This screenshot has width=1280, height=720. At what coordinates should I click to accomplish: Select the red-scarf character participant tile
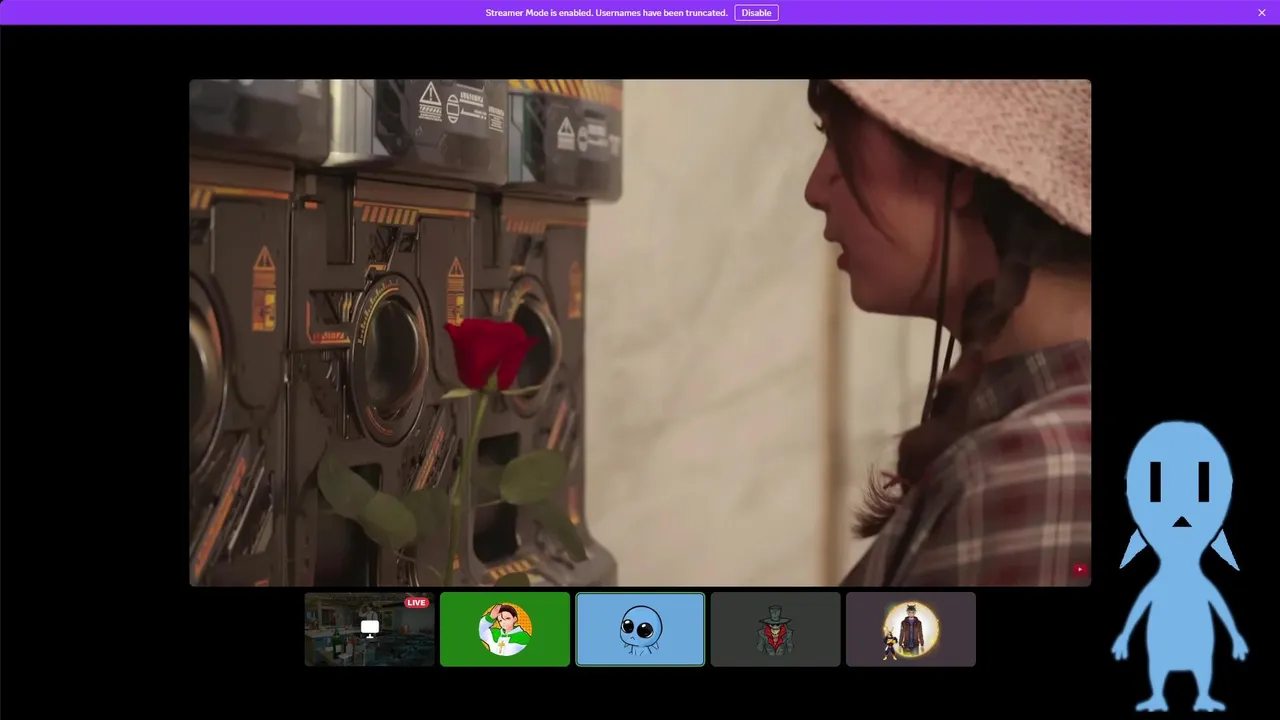[776, 629]
